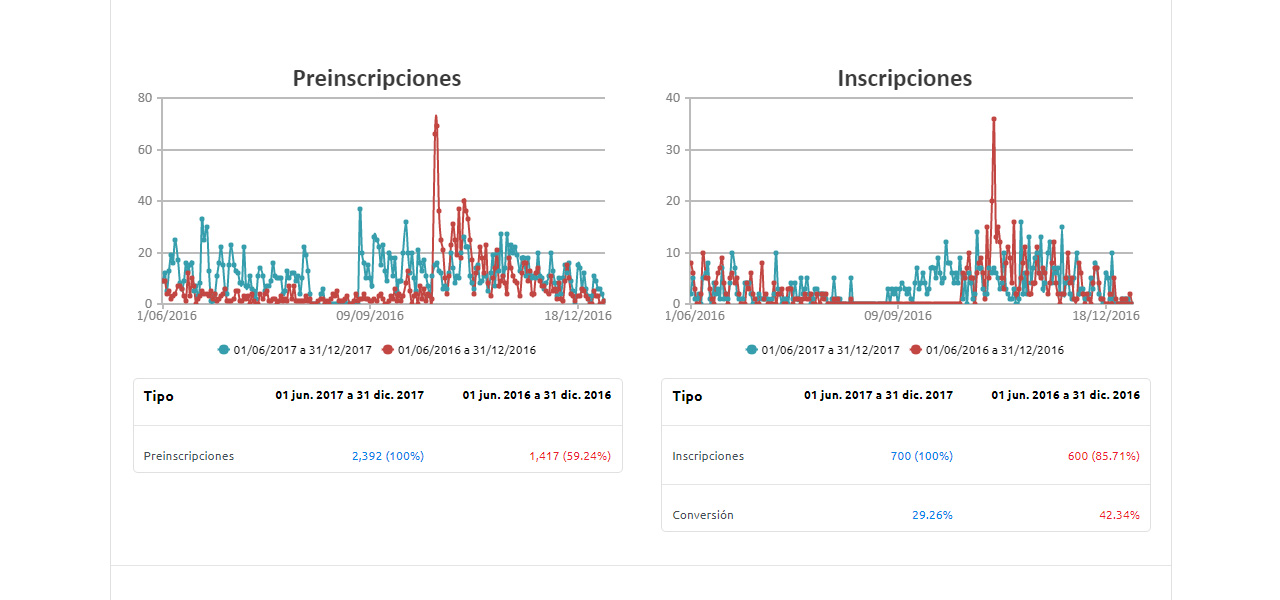The height and width of the screenshot is (600, 1280).
Task: Click the 42.34% conversion value
Action: tap(1119, 515)
